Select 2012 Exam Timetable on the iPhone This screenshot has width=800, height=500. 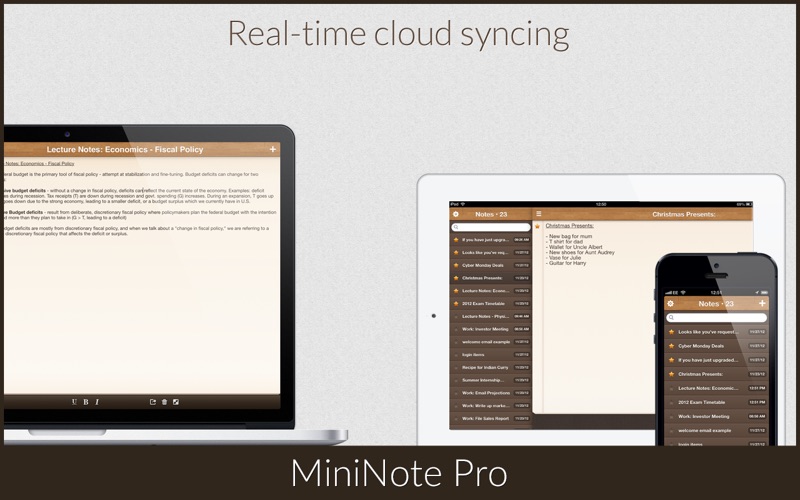(x=716, y=403)
